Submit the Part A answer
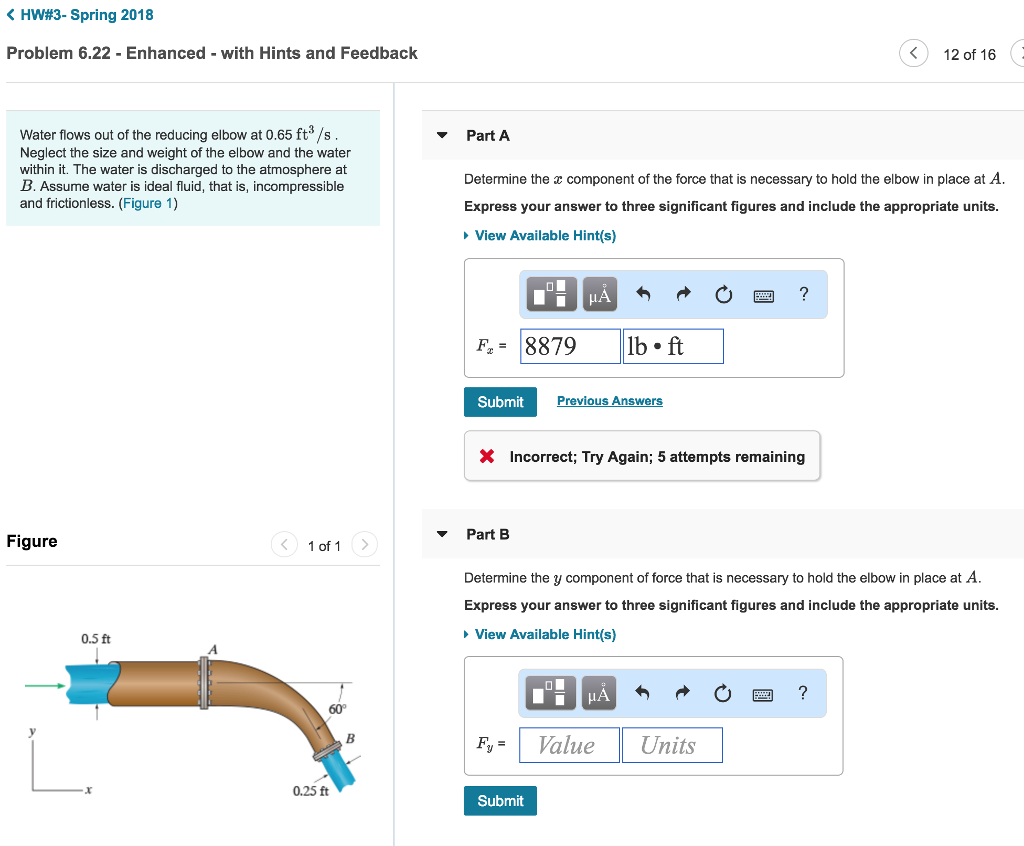This screenshot has height=846, width=1024. pos(500,401)
